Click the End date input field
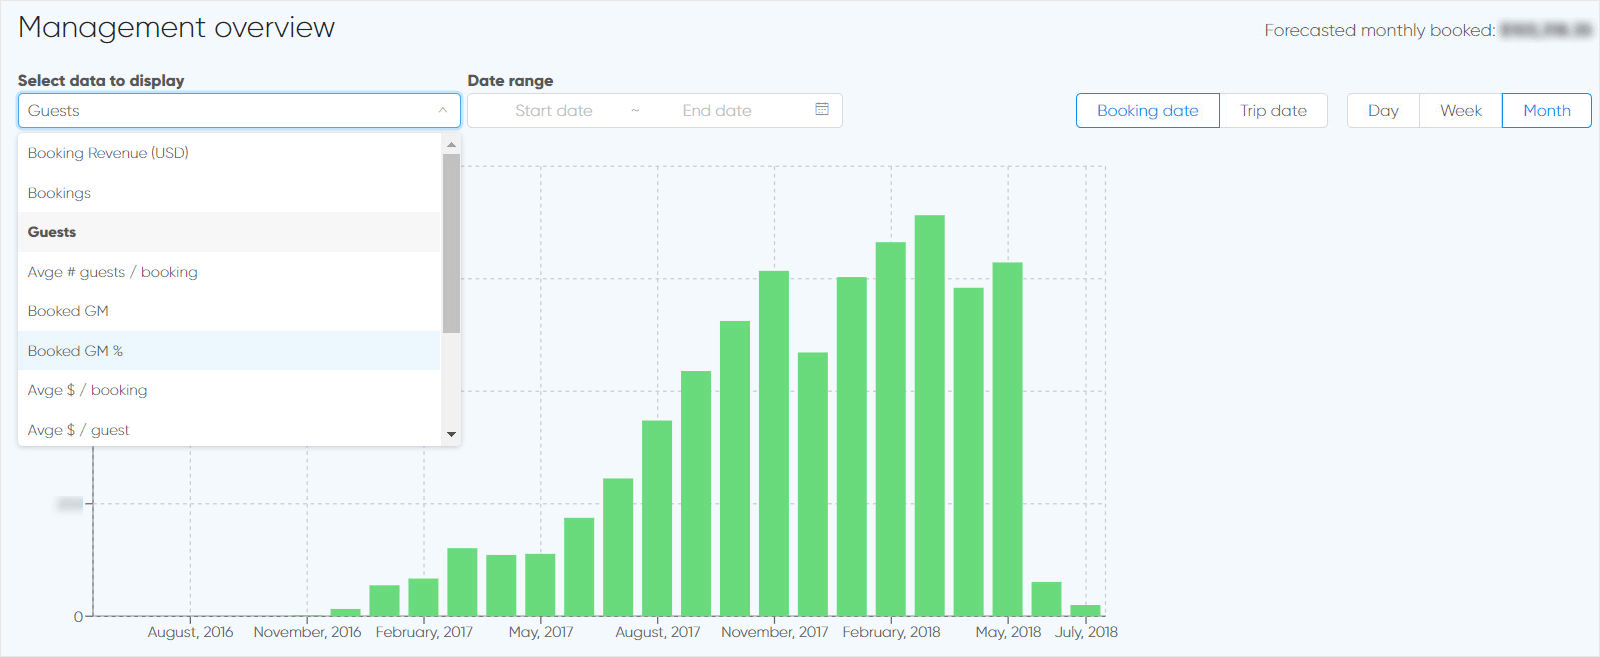Image resolution: width=1600 pixels, height=657 pixels. (717, 110)
